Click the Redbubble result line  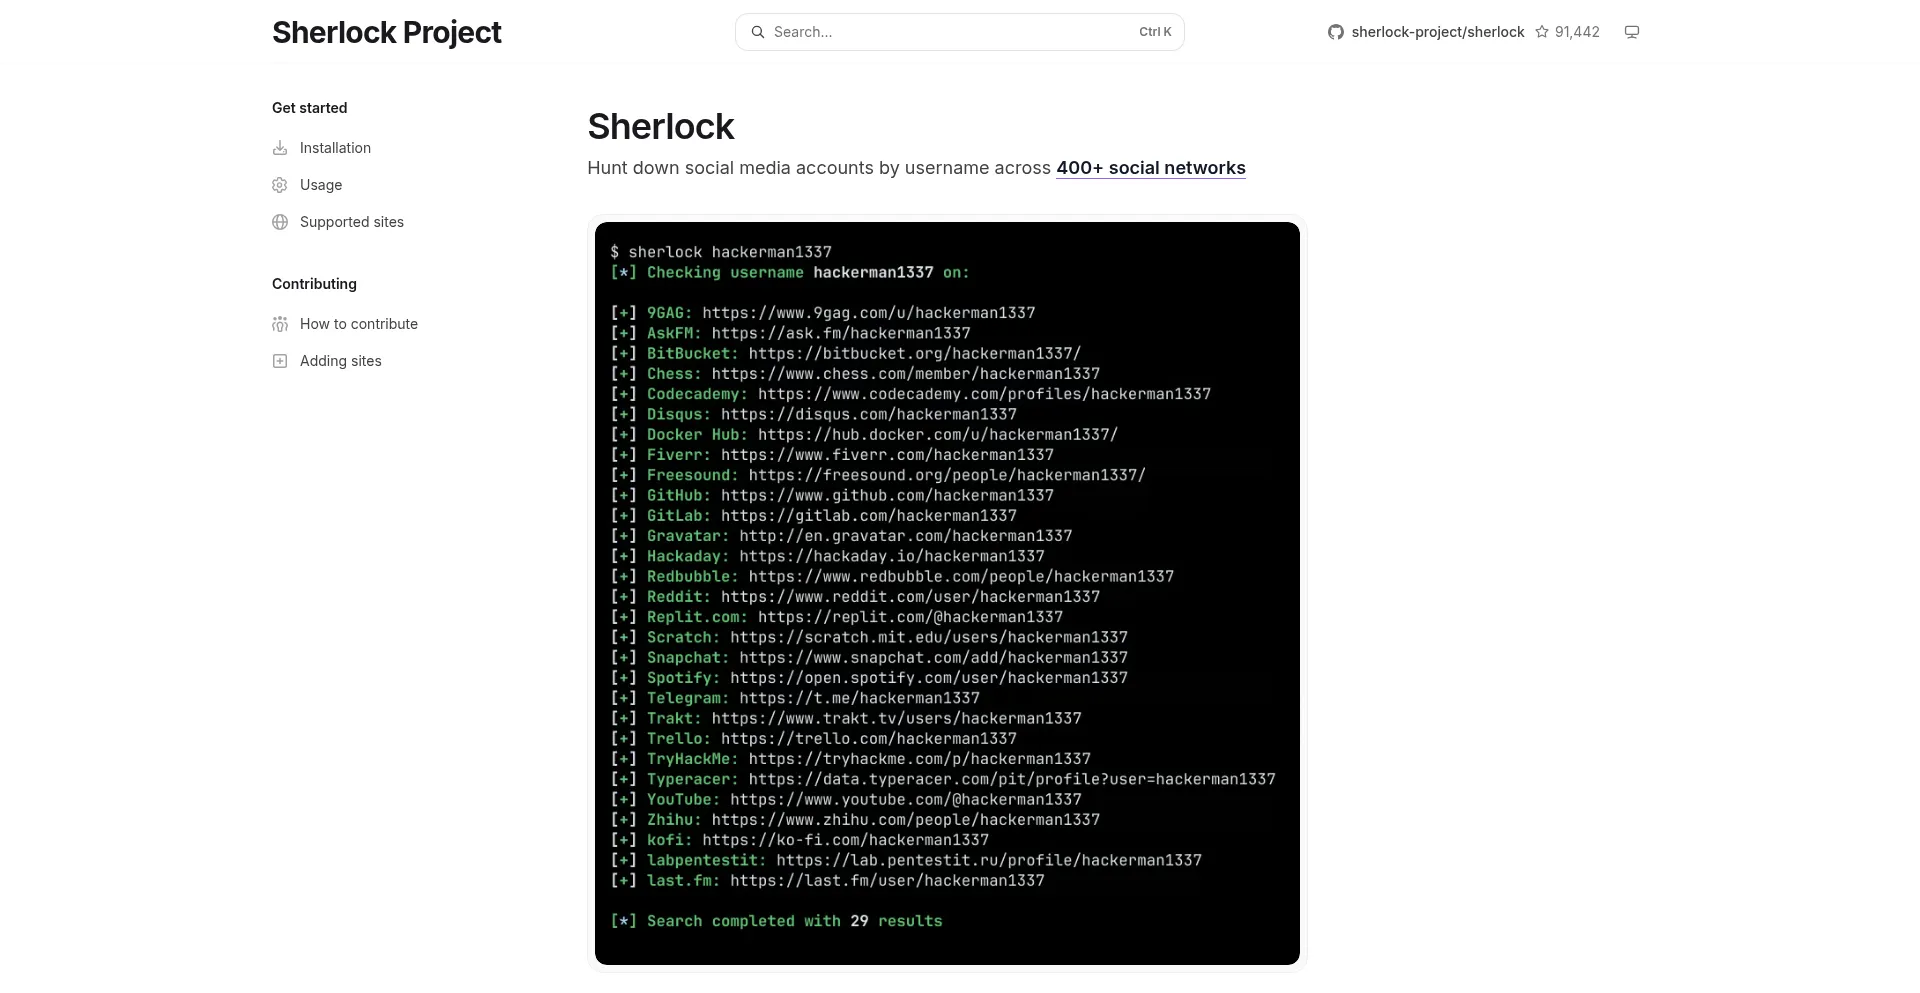[x=892, y=576]
